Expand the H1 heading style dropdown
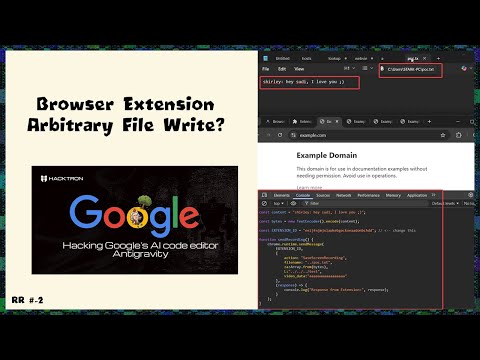Screen dimensions: 480x360 coord(349,68)
